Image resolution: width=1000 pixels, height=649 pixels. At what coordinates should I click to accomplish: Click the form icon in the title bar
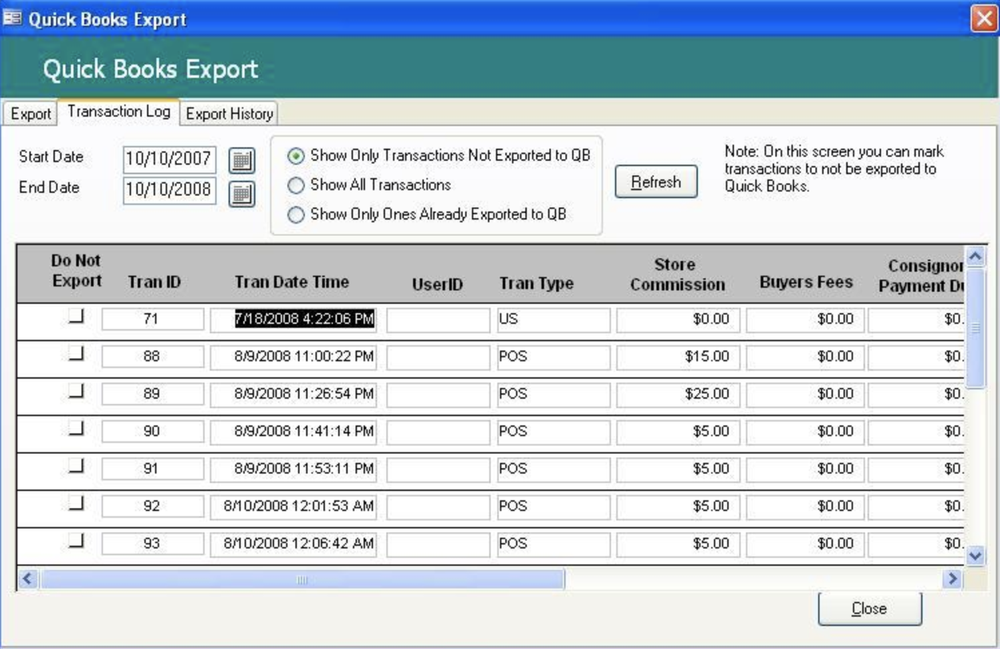12,18
